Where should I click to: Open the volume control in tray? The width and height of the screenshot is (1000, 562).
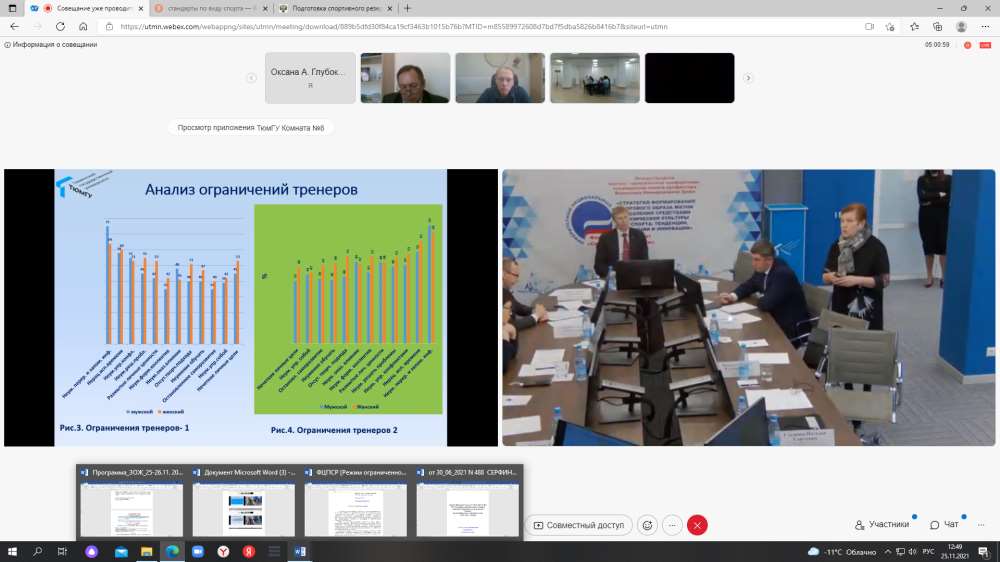(x=913, y=552)
